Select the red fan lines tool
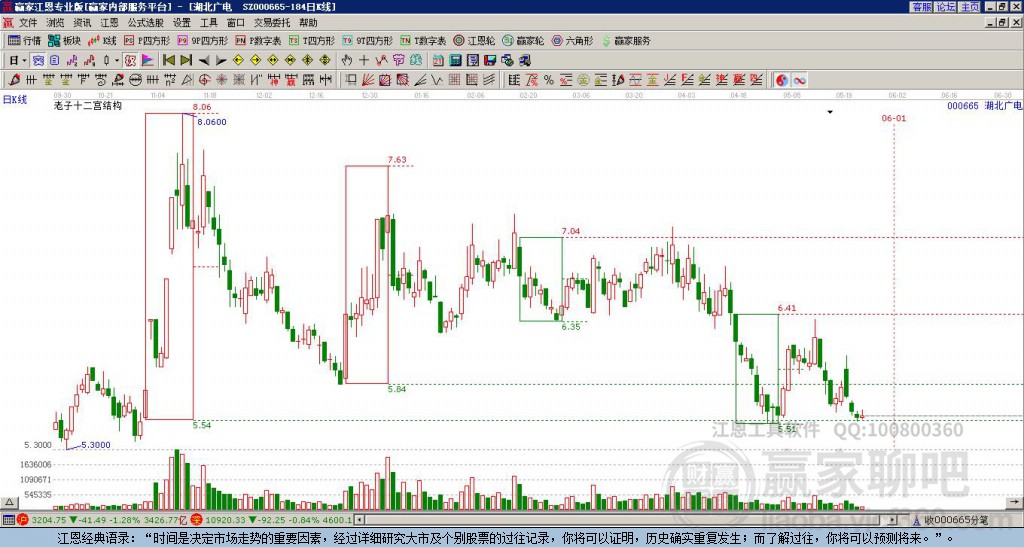1024x548 pixels. coord(368,80)
